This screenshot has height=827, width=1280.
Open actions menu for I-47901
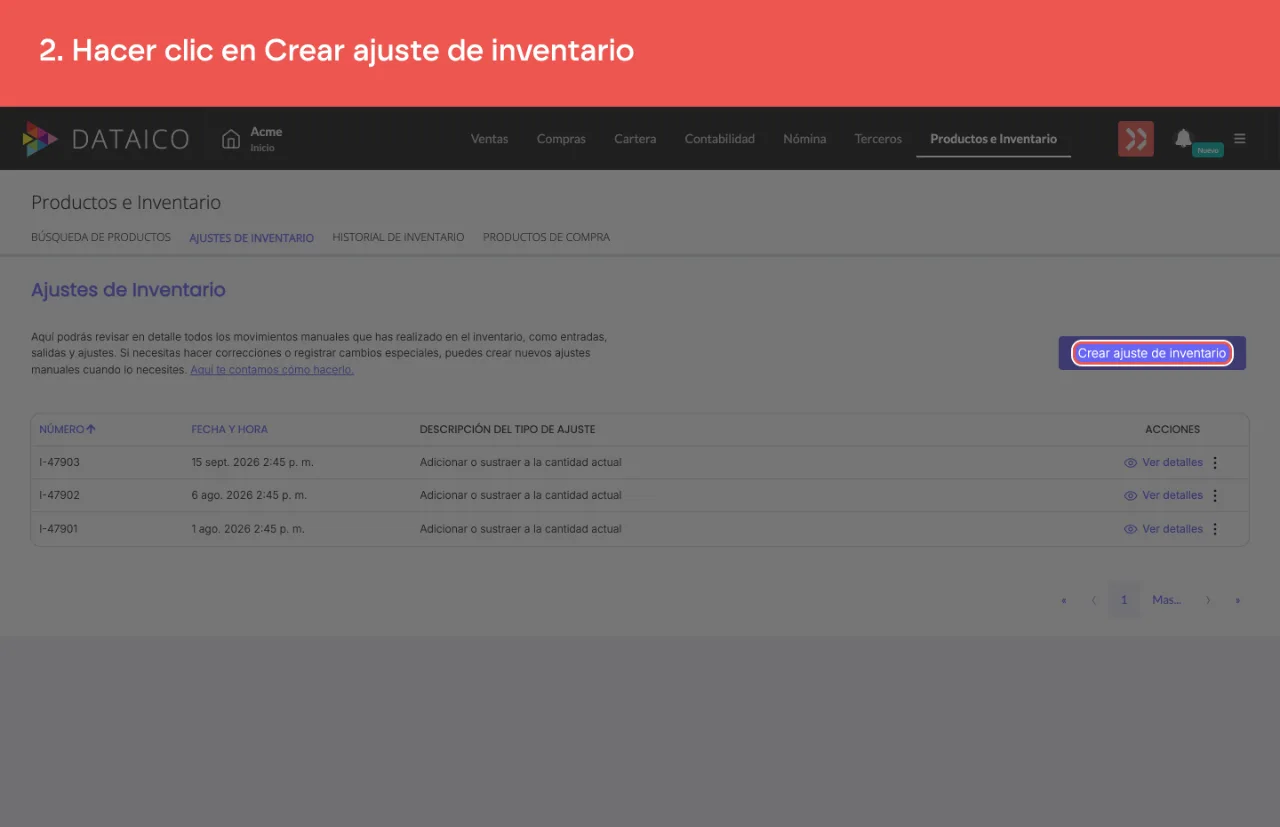[1215, 529]
